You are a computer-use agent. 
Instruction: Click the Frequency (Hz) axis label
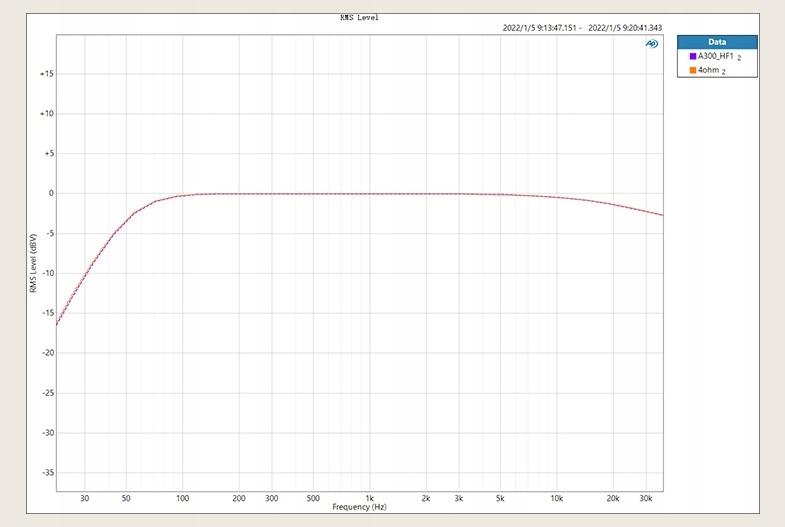pos(360,507)
